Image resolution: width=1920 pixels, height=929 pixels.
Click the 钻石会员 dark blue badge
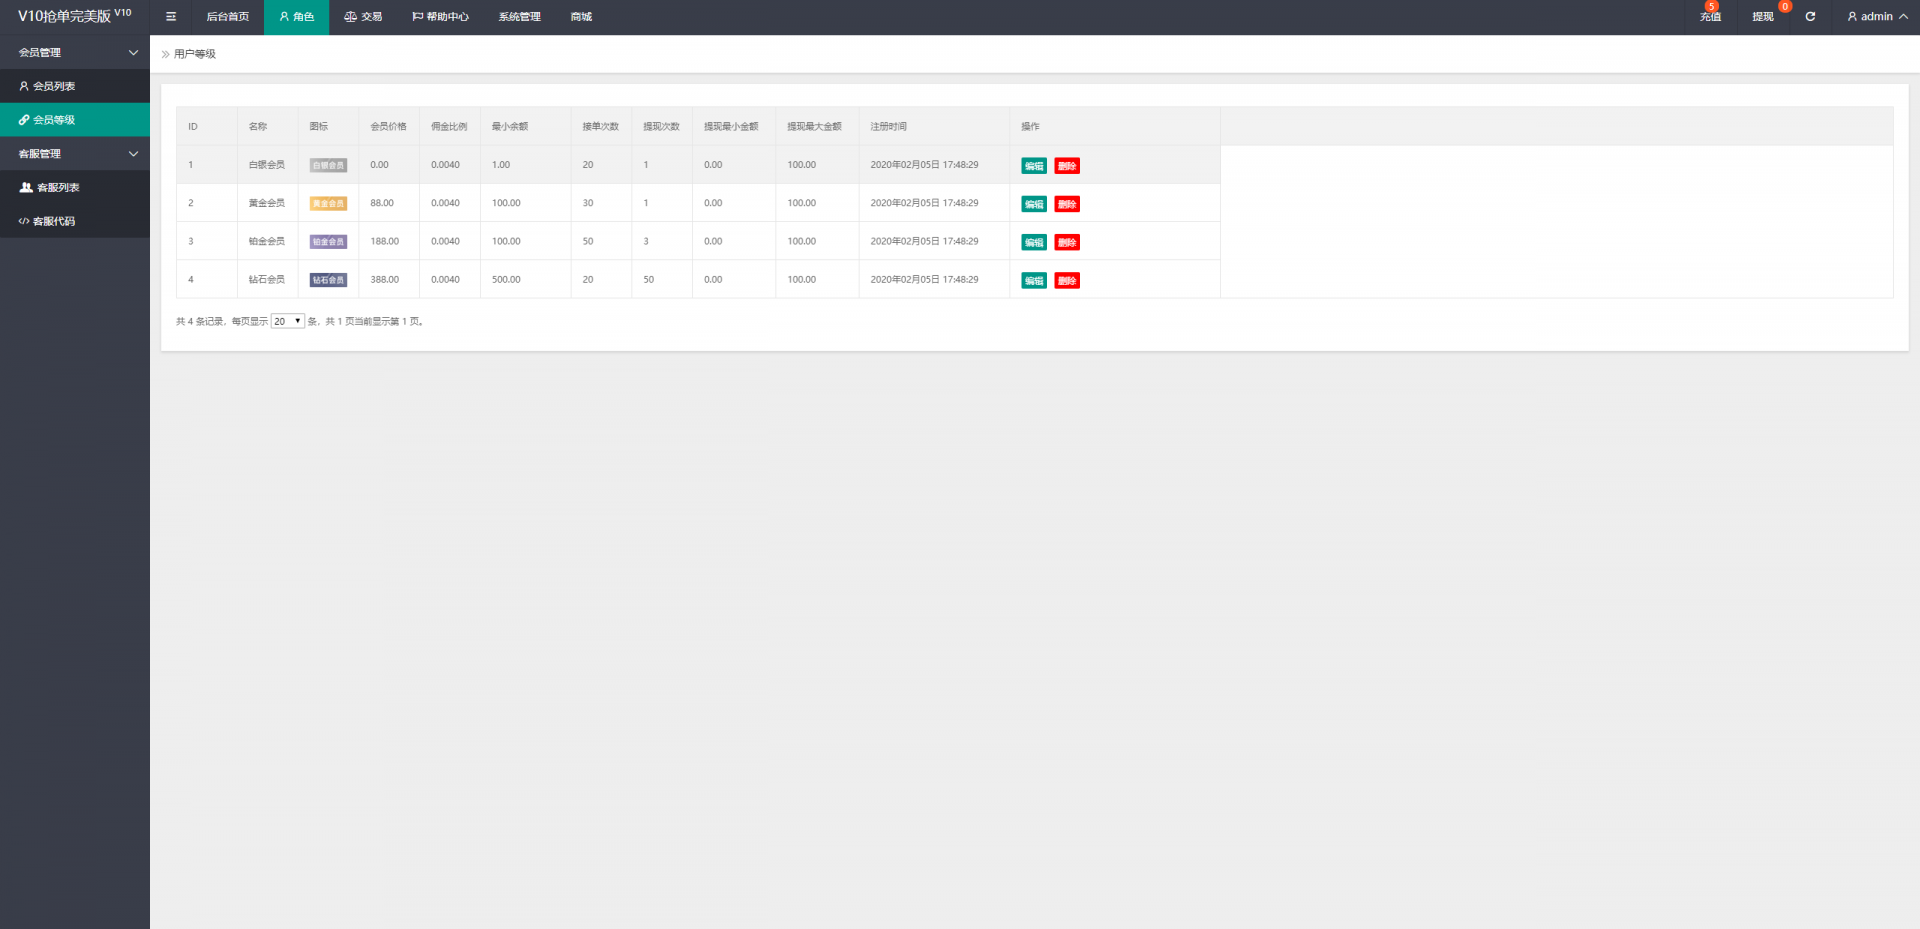[328, 280]
